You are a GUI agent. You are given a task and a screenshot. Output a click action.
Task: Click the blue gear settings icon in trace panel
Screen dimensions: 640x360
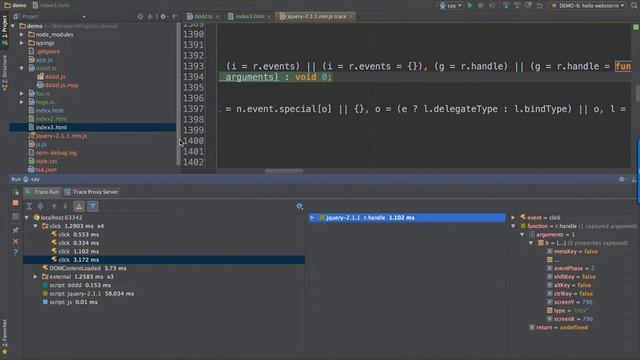click(300, 207)
